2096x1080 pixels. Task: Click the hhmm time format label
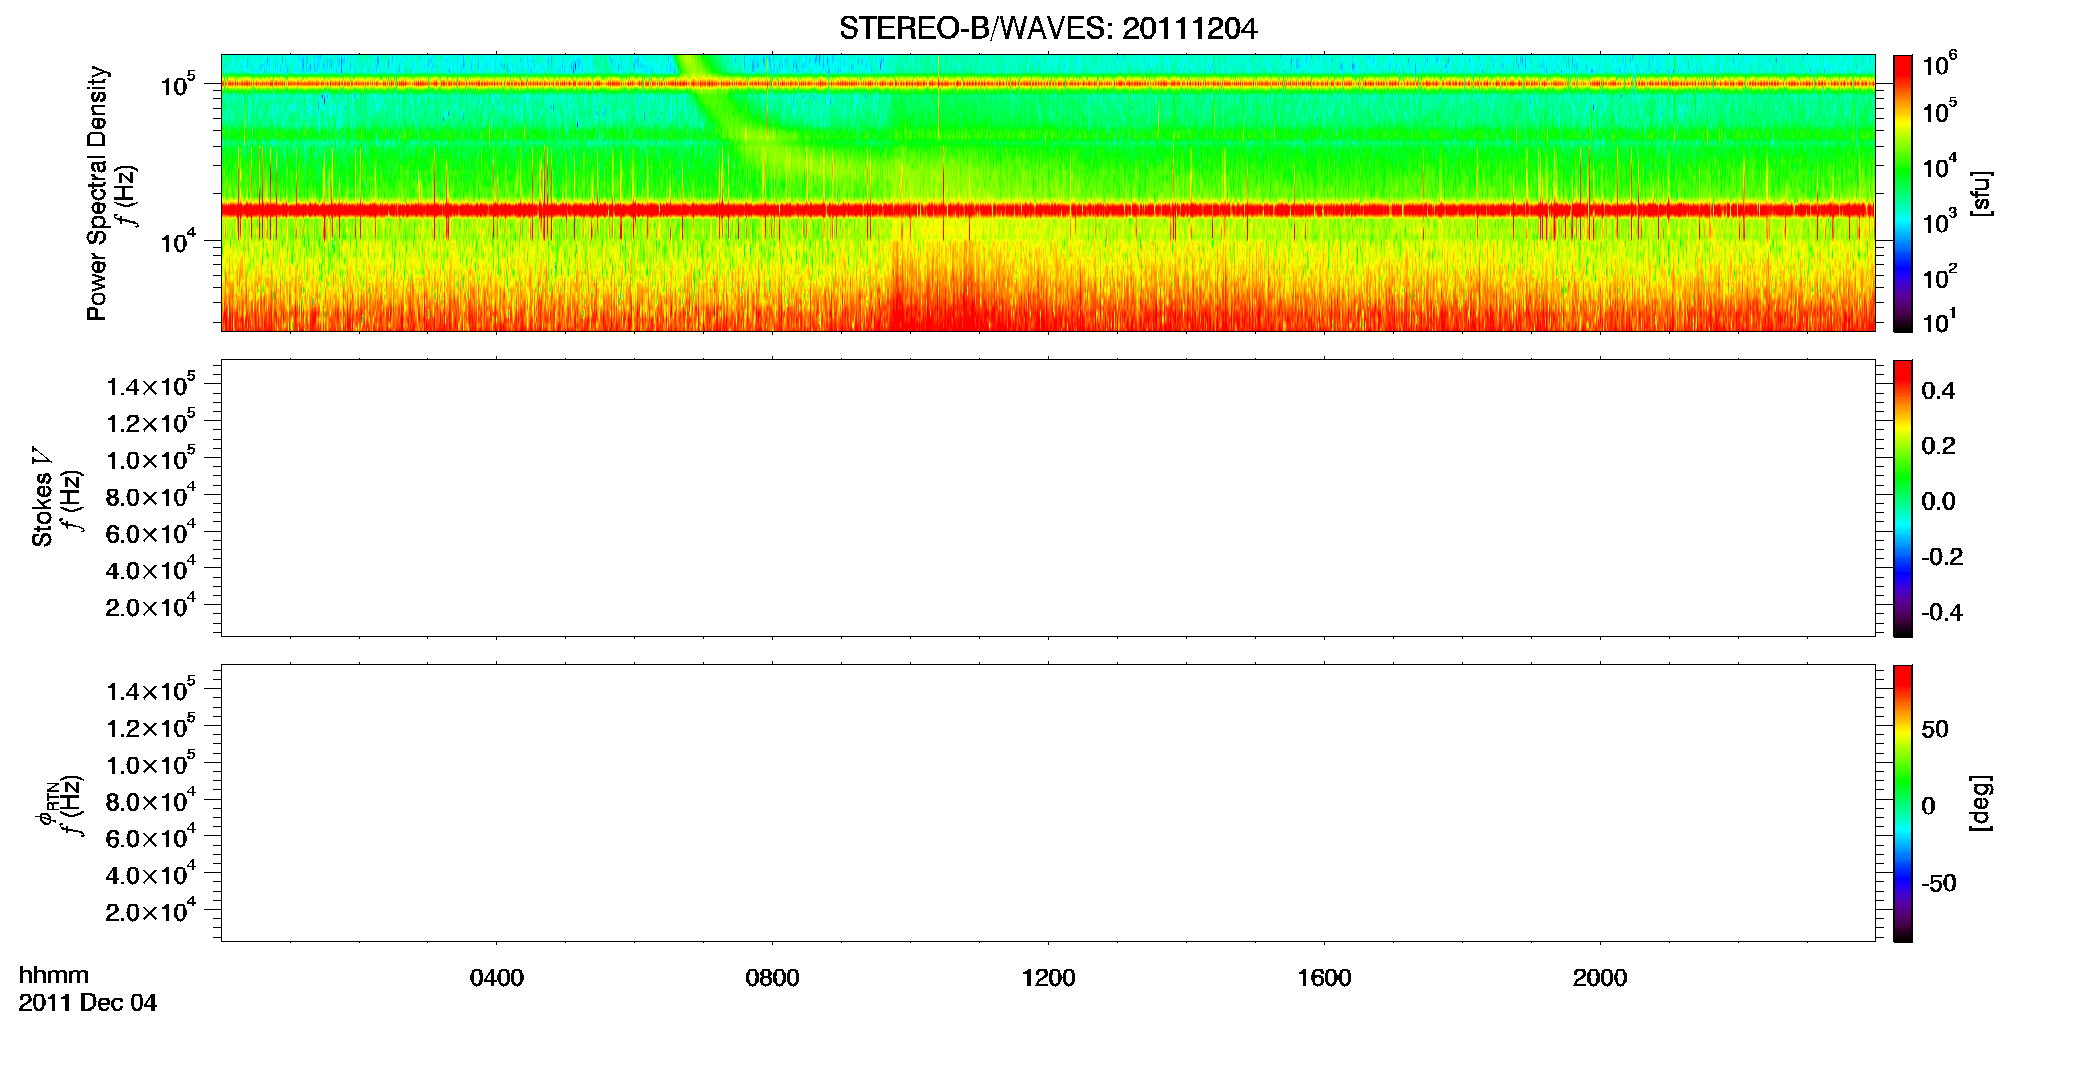coord(54,975)
